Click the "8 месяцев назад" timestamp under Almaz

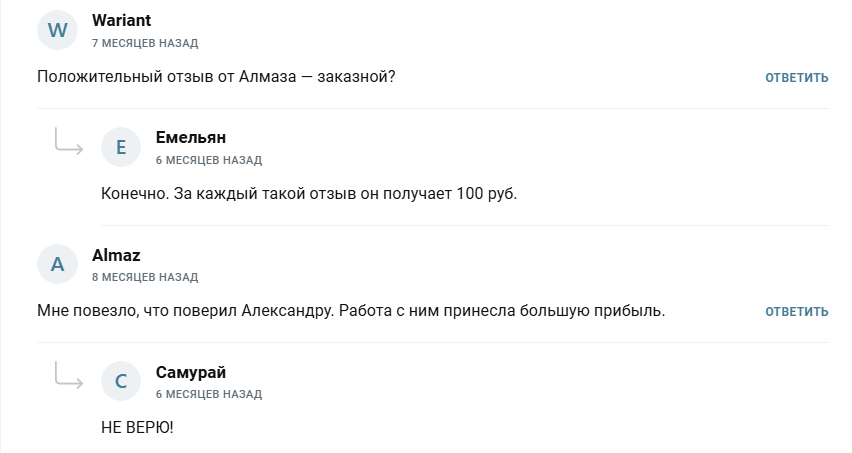[145, 277]
